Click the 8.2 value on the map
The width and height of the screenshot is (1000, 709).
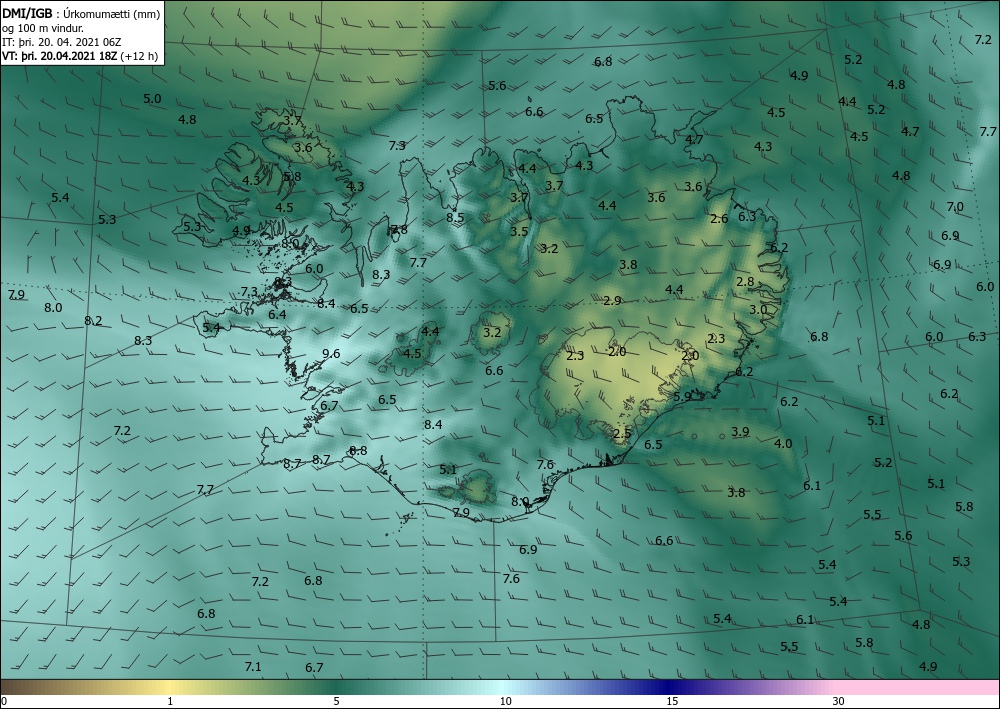tap(93, 321)
